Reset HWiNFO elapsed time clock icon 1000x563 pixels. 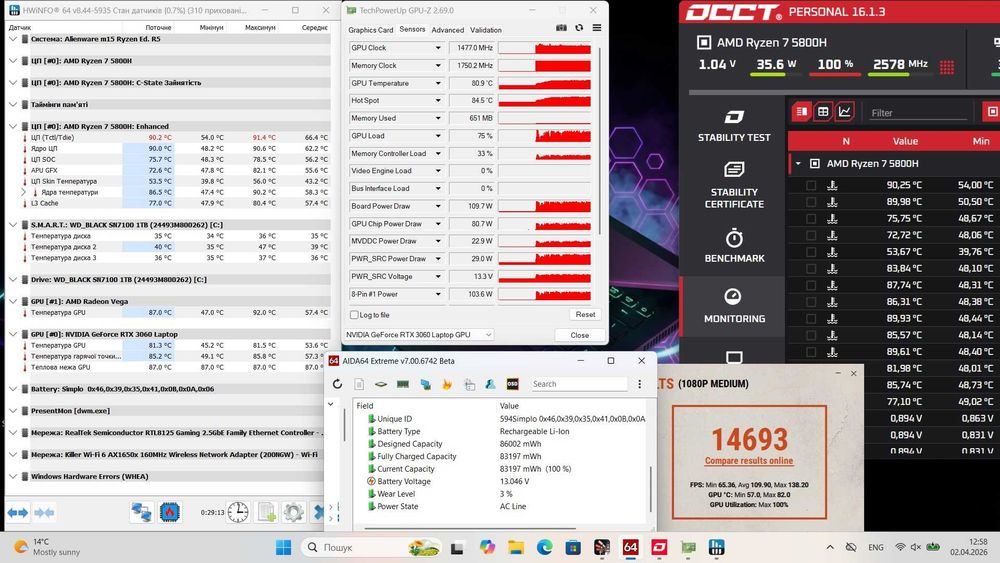pos(238,512)
